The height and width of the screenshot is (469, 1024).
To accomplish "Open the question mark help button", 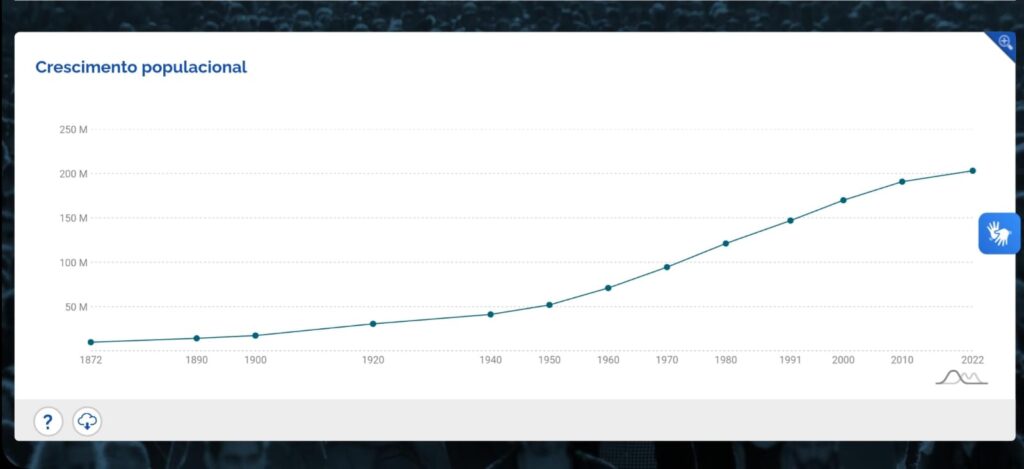I will 48,421.
